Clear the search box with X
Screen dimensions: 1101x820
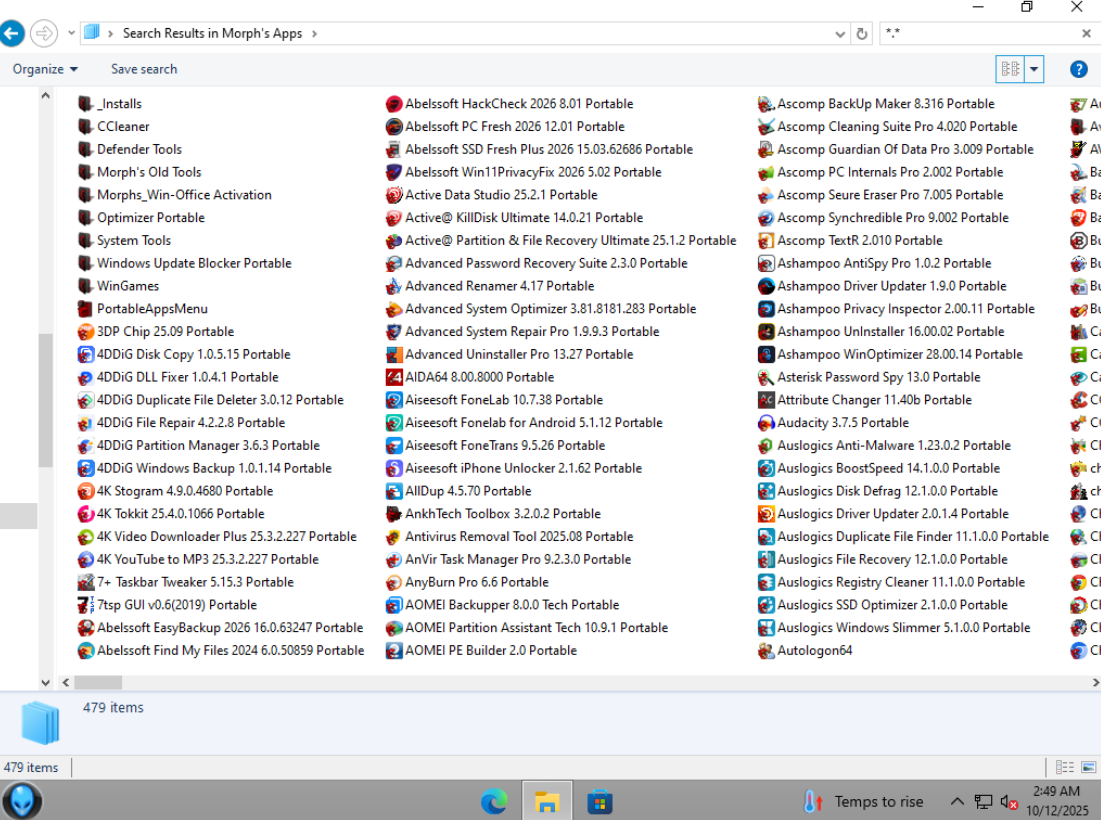pos(1086,33)
